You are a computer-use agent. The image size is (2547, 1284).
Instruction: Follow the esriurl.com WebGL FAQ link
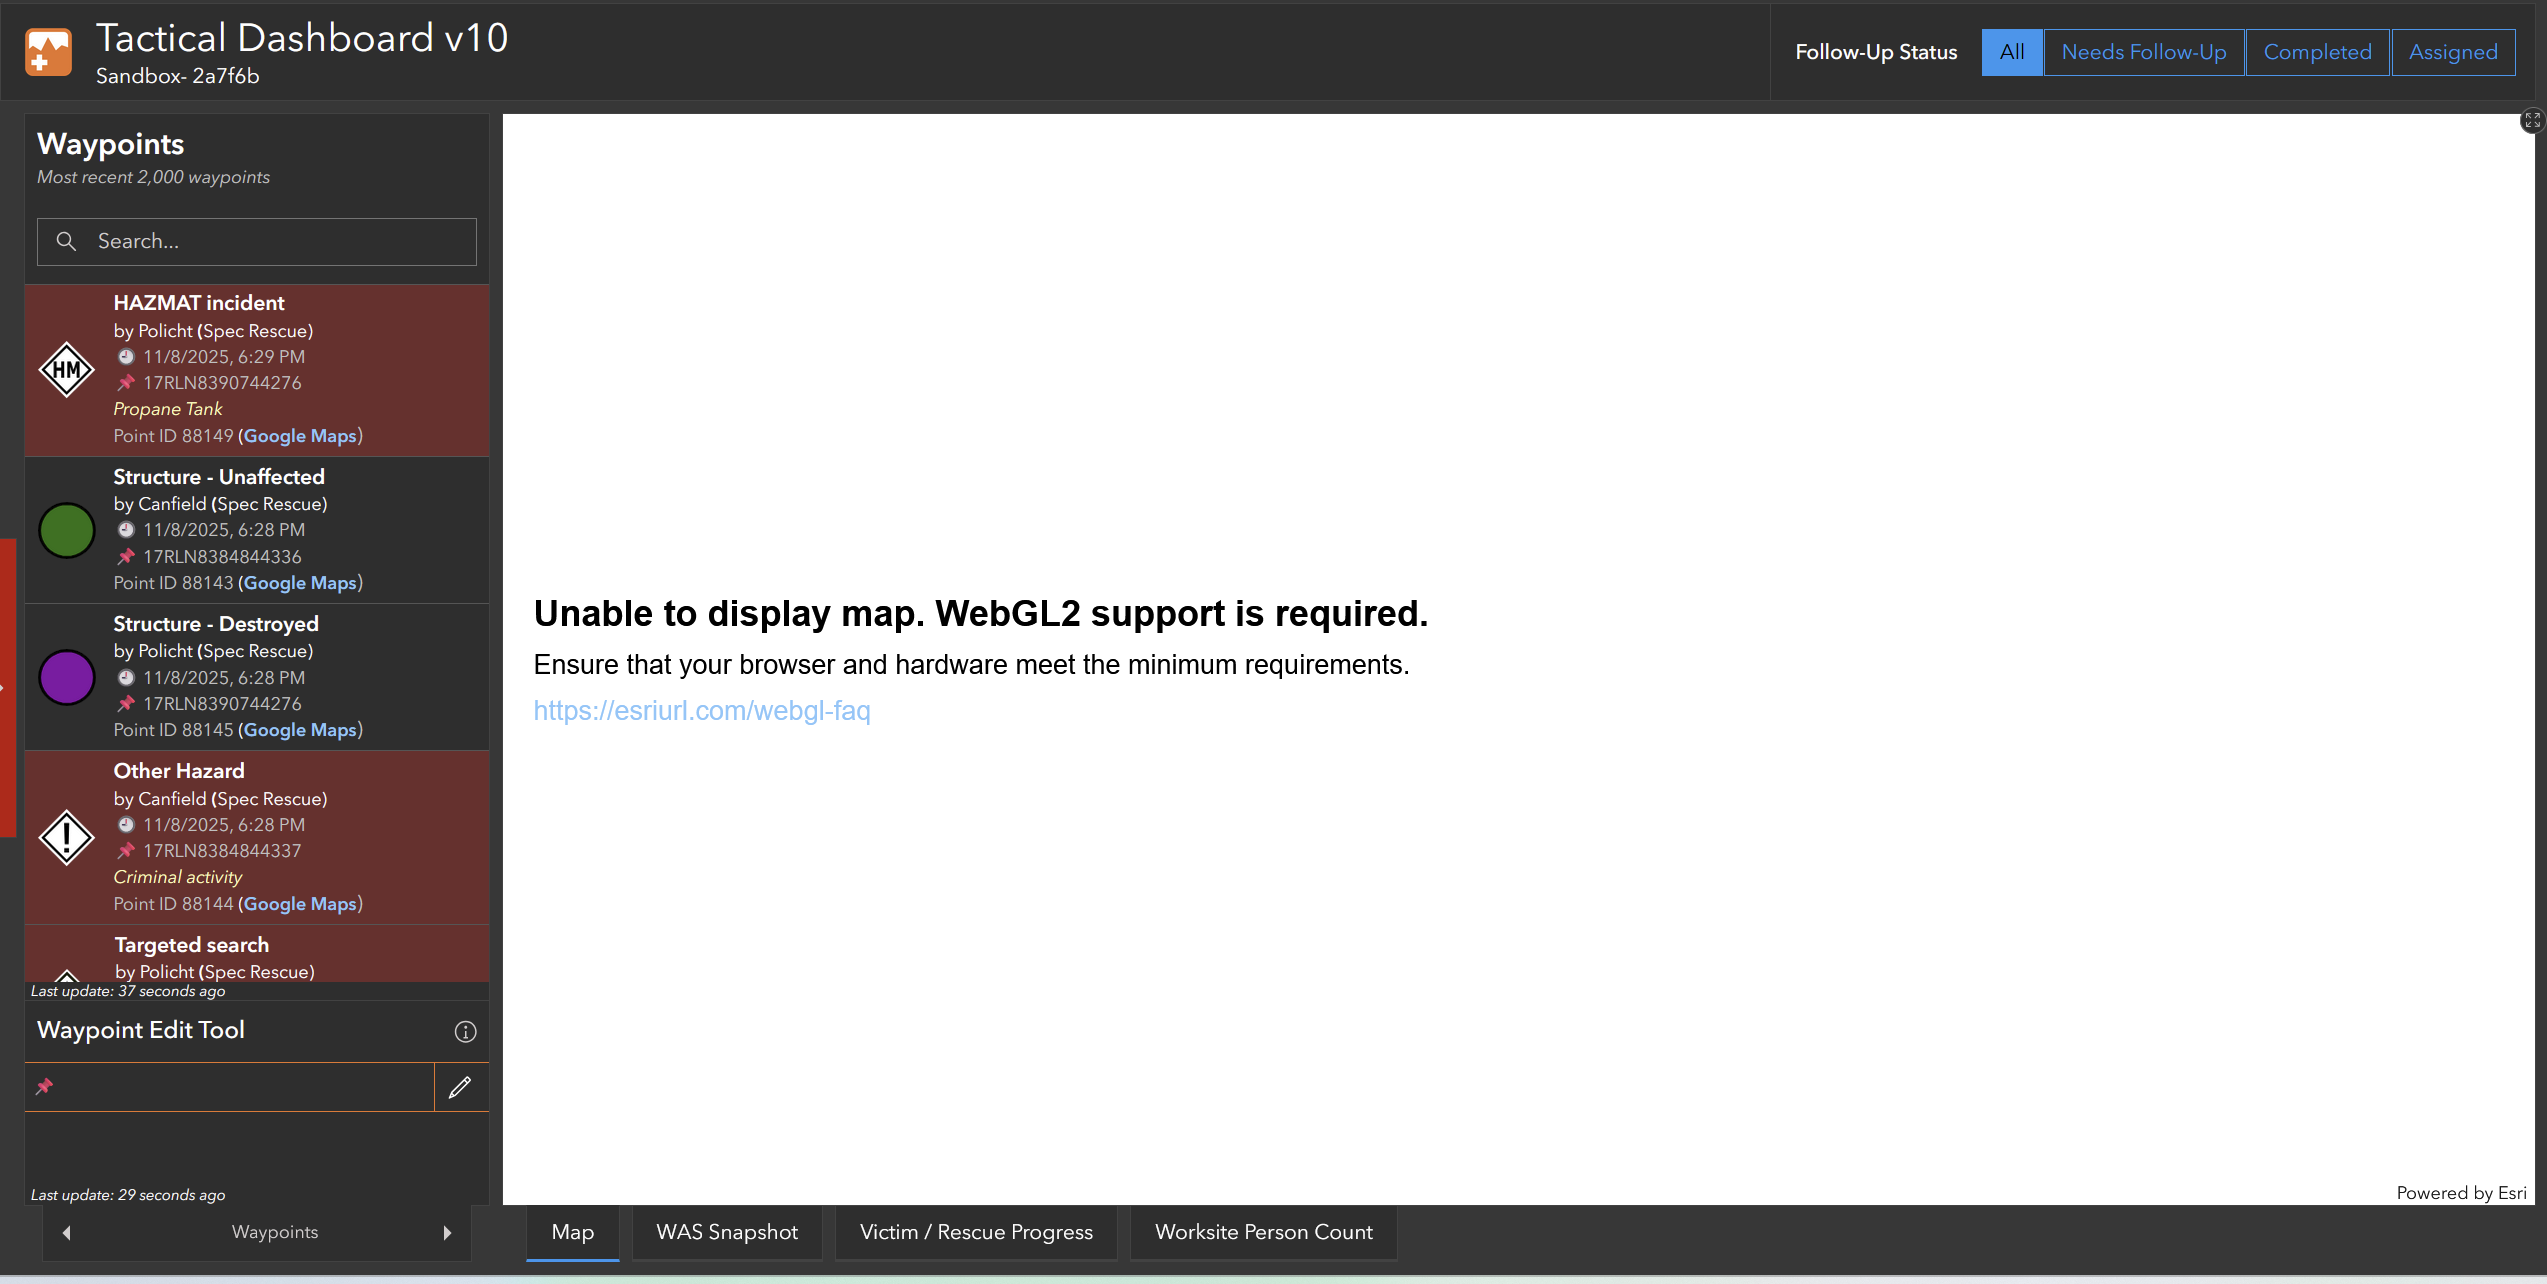click(702, 711)
